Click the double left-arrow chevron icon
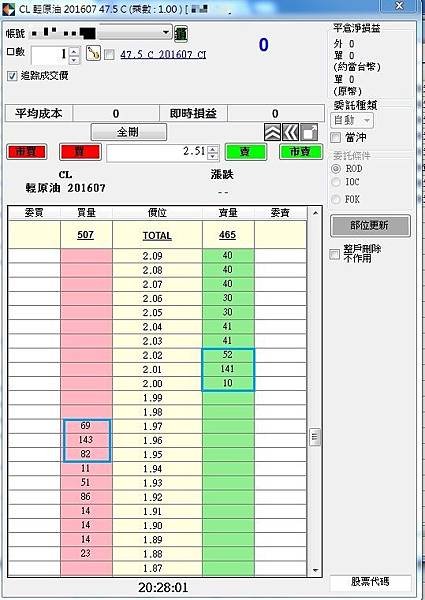 [x=290, y=132]
